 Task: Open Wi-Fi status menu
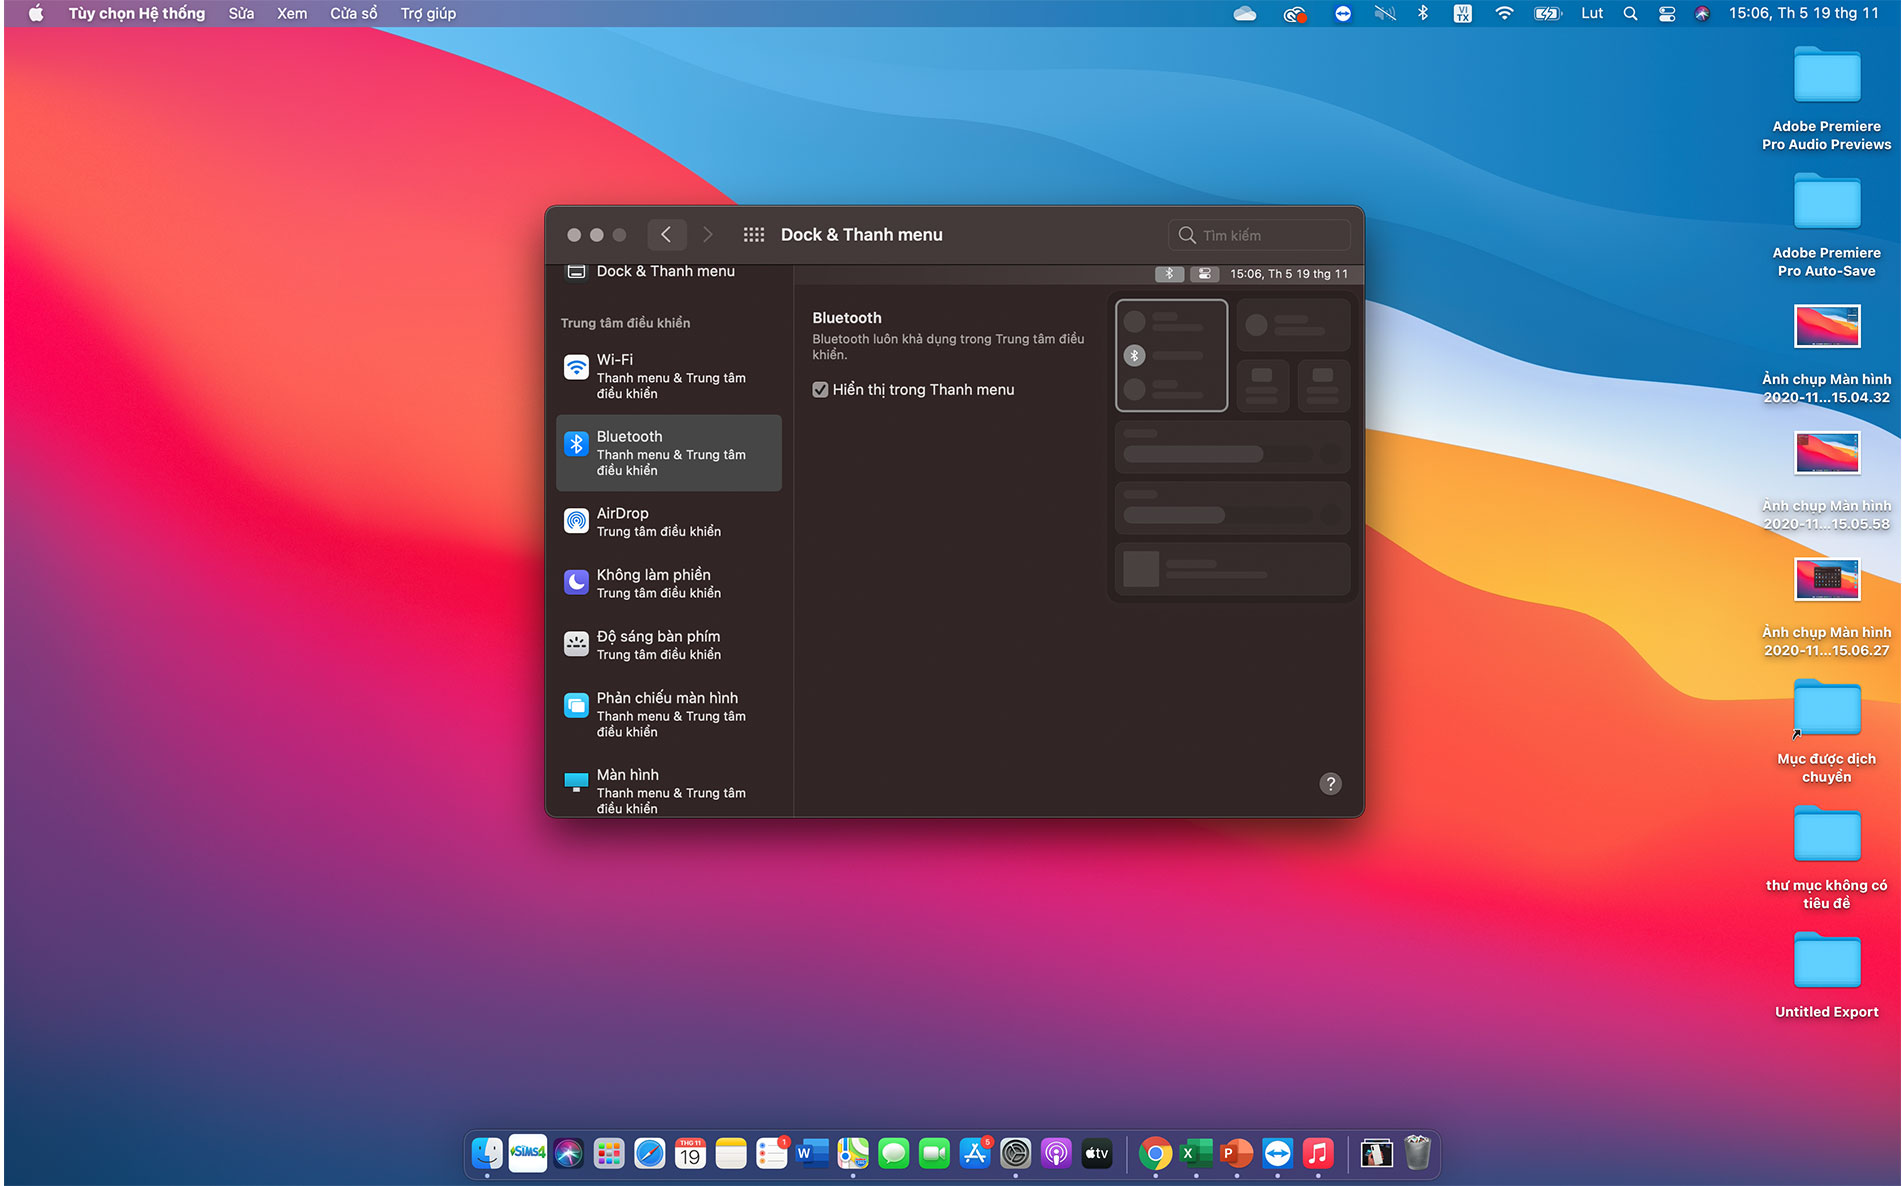click(x=1504, y=13)
